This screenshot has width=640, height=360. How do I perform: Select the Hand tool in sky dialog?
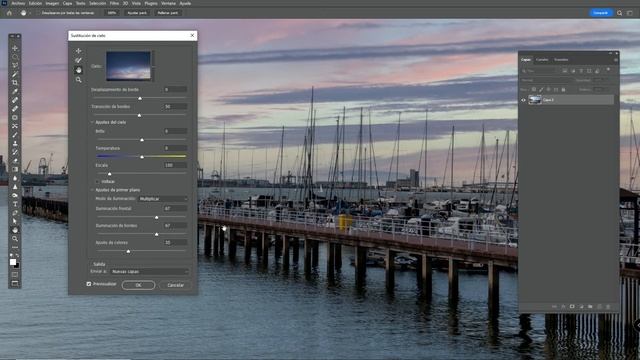tap(78, 70)
